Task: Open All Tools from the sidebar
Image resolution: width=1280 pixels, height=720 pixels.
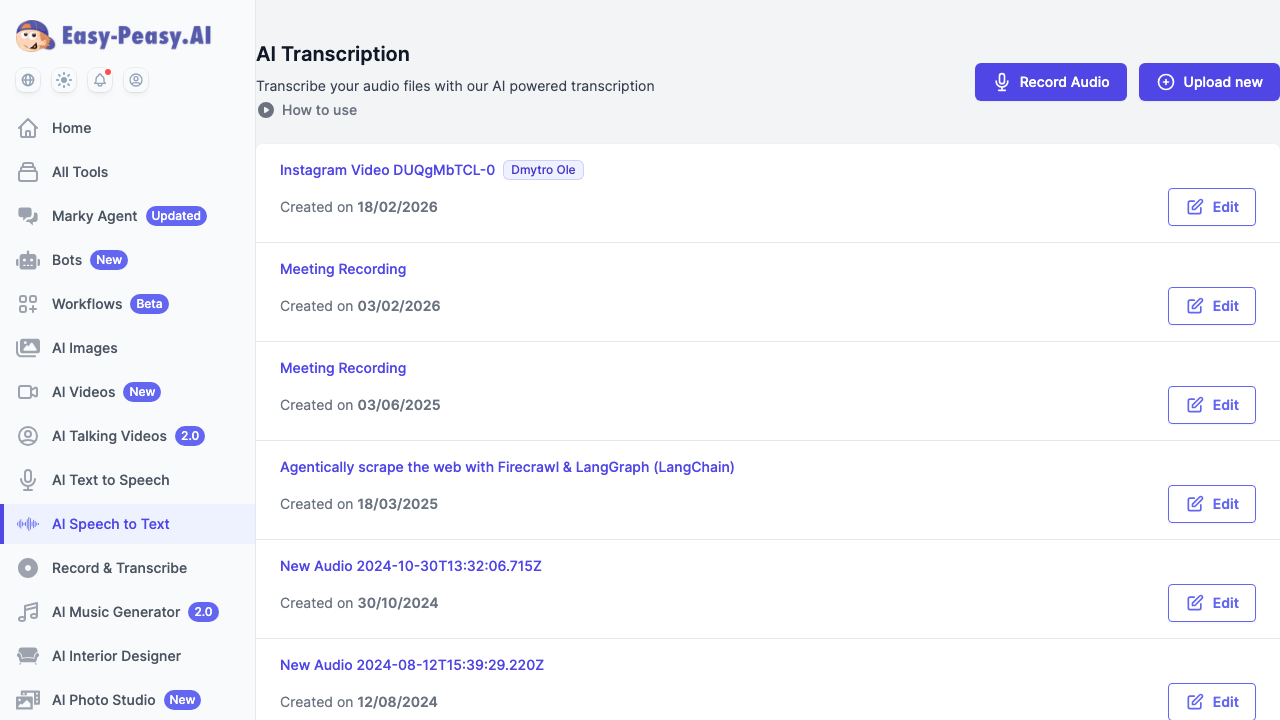Action: 80,172
